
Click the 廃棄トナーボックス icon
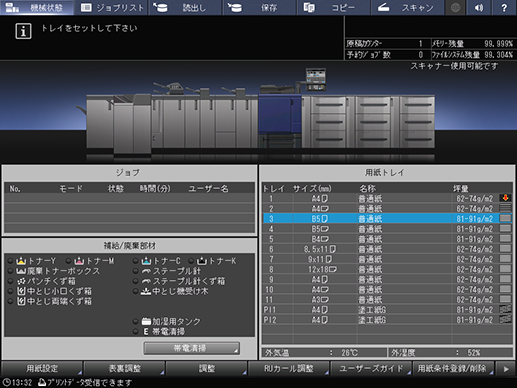tap(21, 271)
